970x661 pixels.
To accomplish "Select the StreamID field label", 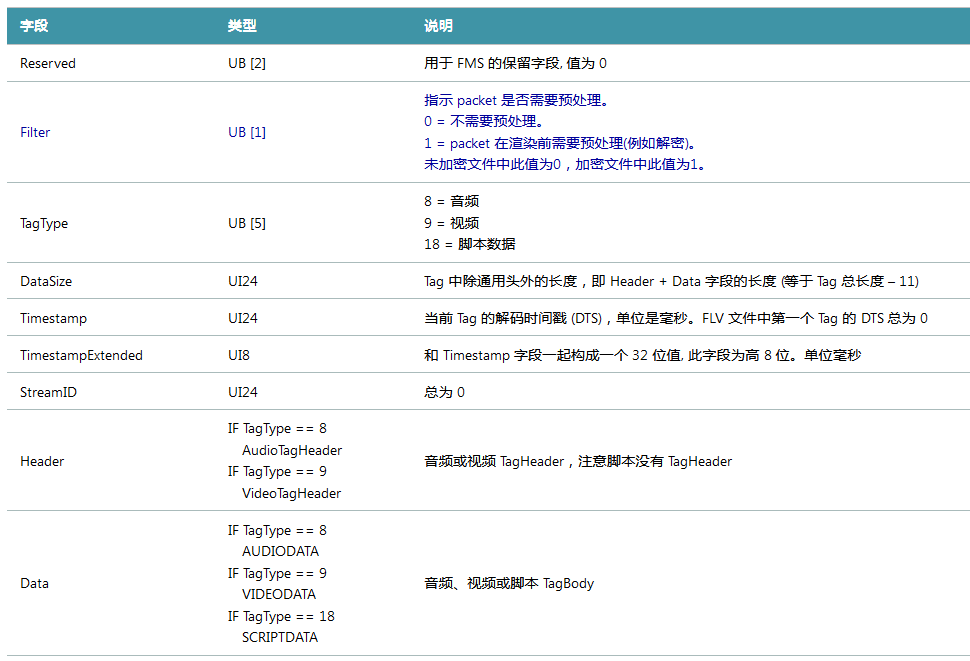I will [x=43, y=391].
